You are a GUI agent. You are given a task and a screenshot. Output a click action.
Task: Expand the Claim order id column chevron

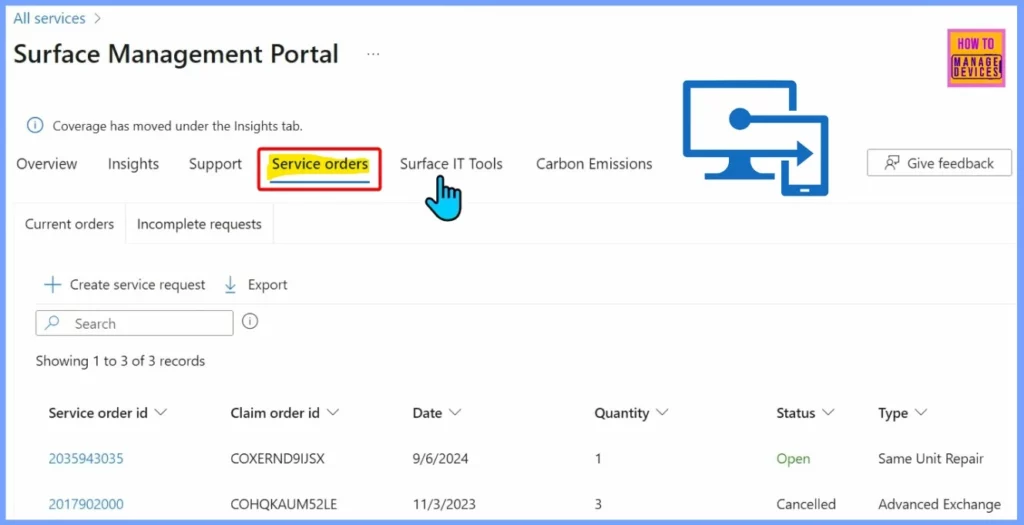tap(332, 413)
